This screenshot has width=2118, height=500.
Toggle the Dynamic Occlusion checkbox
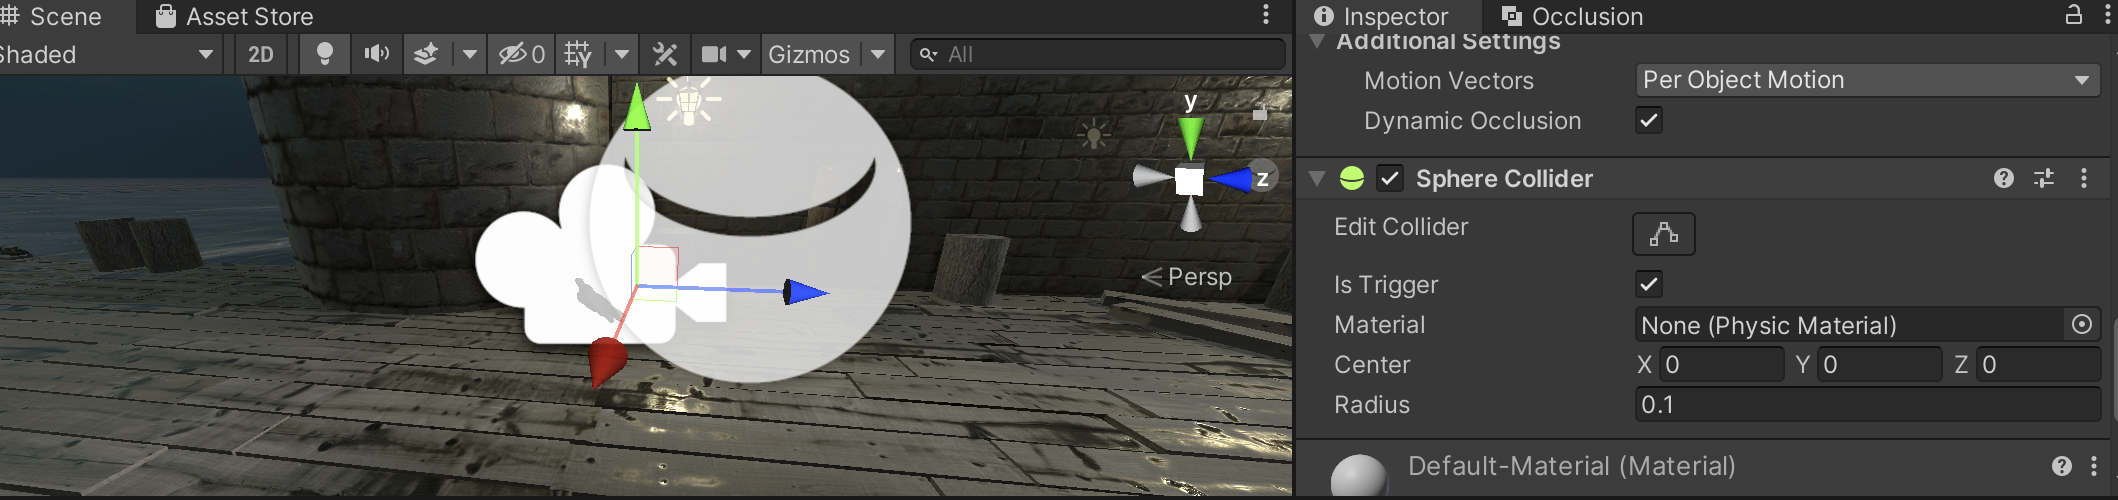coord(1649,120)
